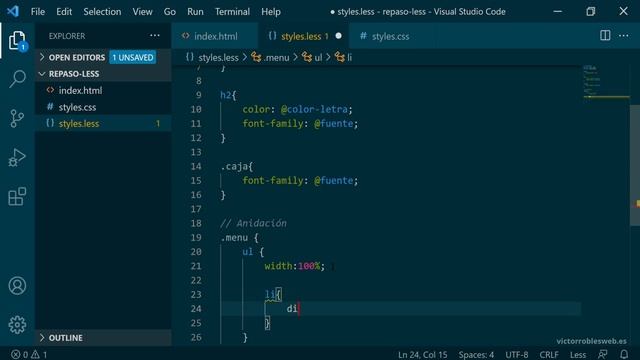This screenshot has height=360, width=640.
Task: Change line ending via CRLF
Action: 549,354
